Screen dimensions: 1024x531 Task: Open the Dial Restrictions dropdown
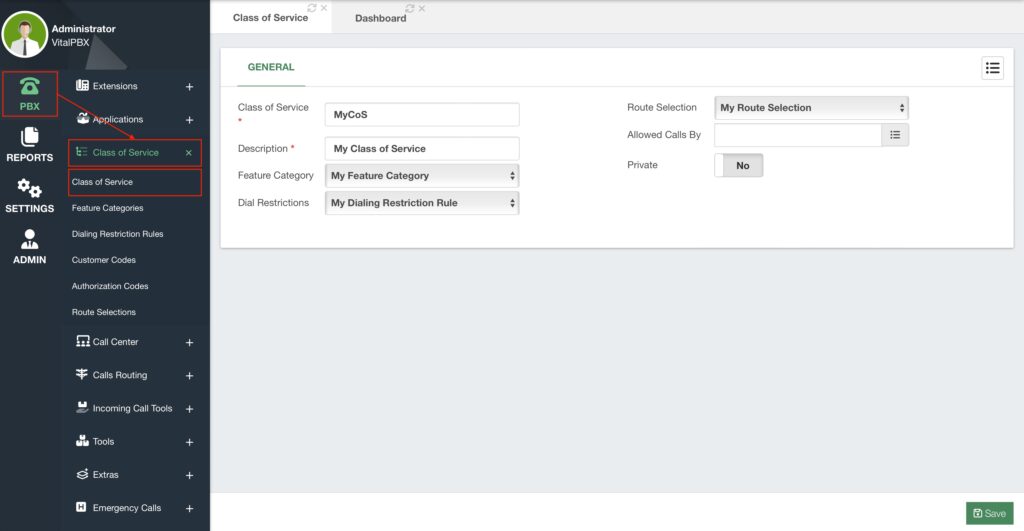click(x=422, y=203)
